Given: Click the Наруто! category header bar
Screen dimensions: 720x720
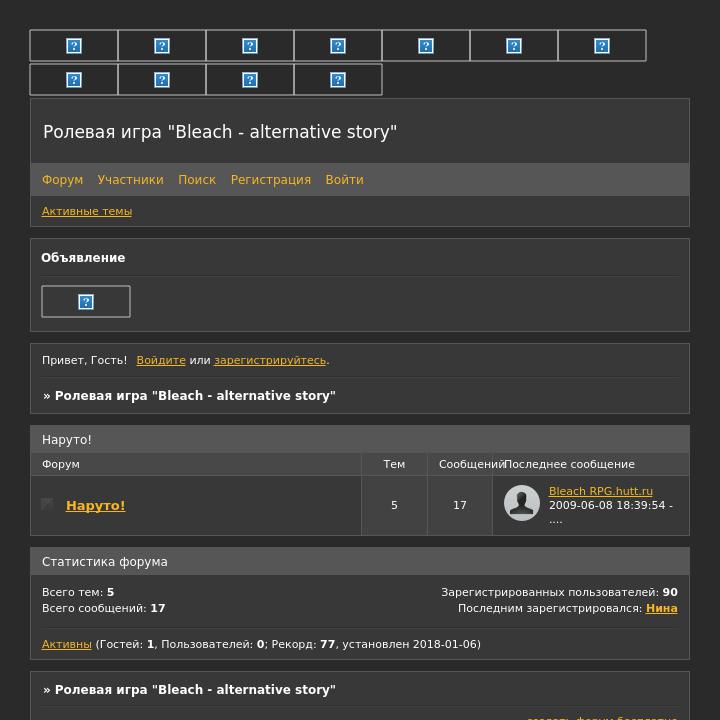Looking at the screenshot, I should coord(360,439).
